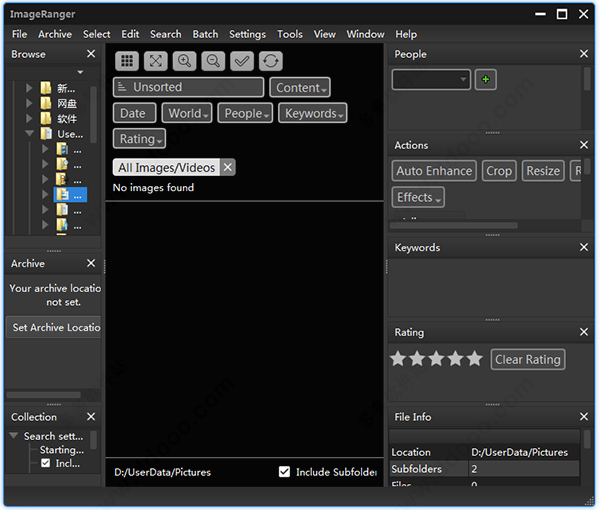
Task: Open the Window menu
Action: point(365,34)
